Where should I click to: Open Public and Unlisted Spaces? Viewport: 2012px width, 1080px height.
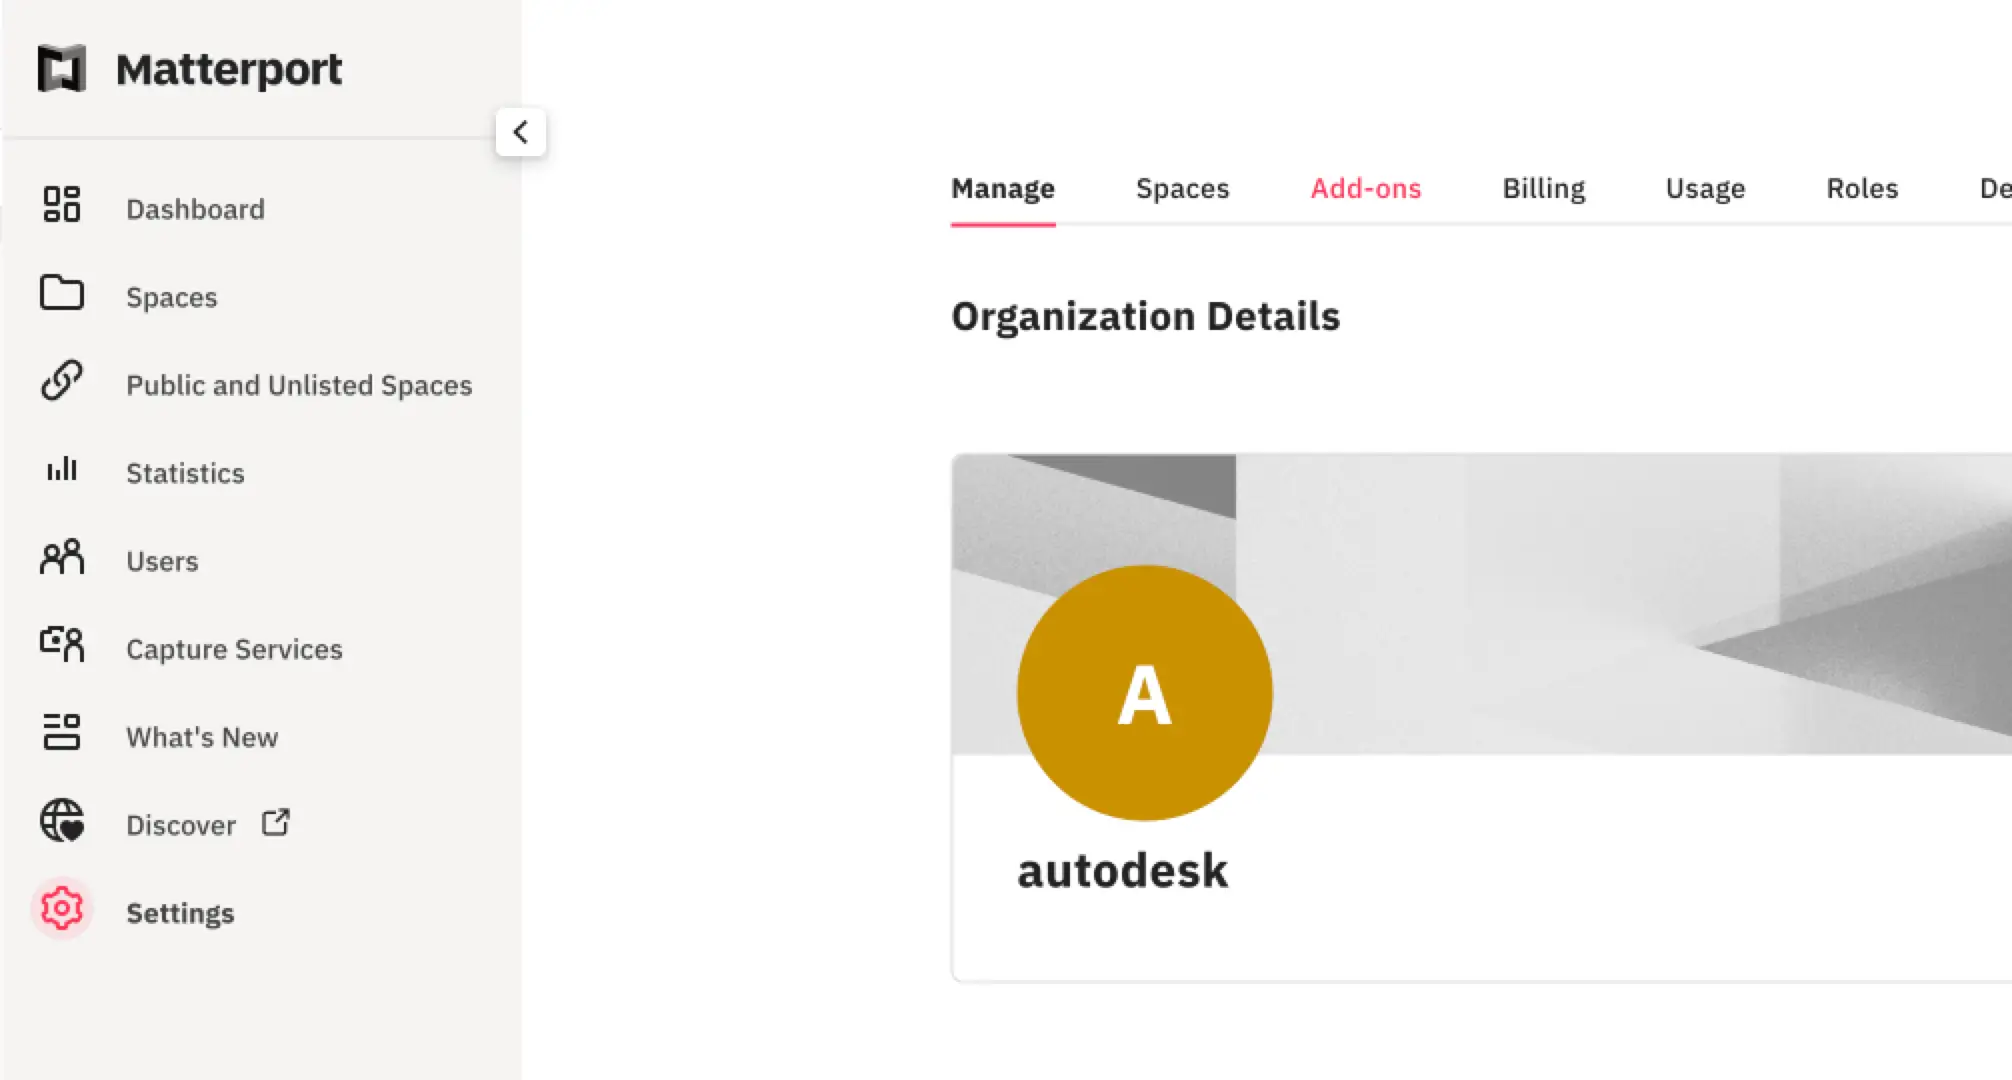click(299, 385)
